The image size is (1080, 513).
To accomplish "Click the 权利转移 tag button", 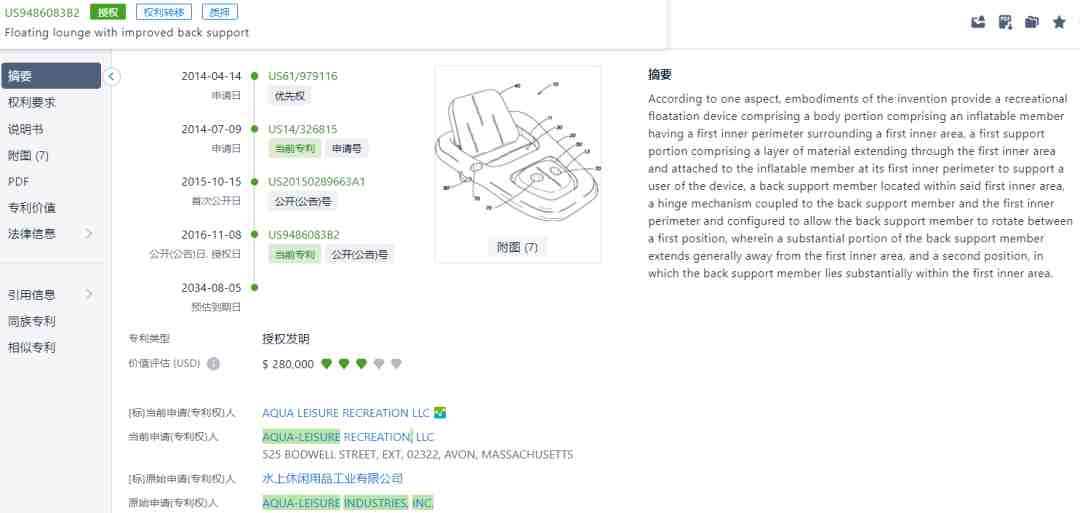I will tap(164, 12).
